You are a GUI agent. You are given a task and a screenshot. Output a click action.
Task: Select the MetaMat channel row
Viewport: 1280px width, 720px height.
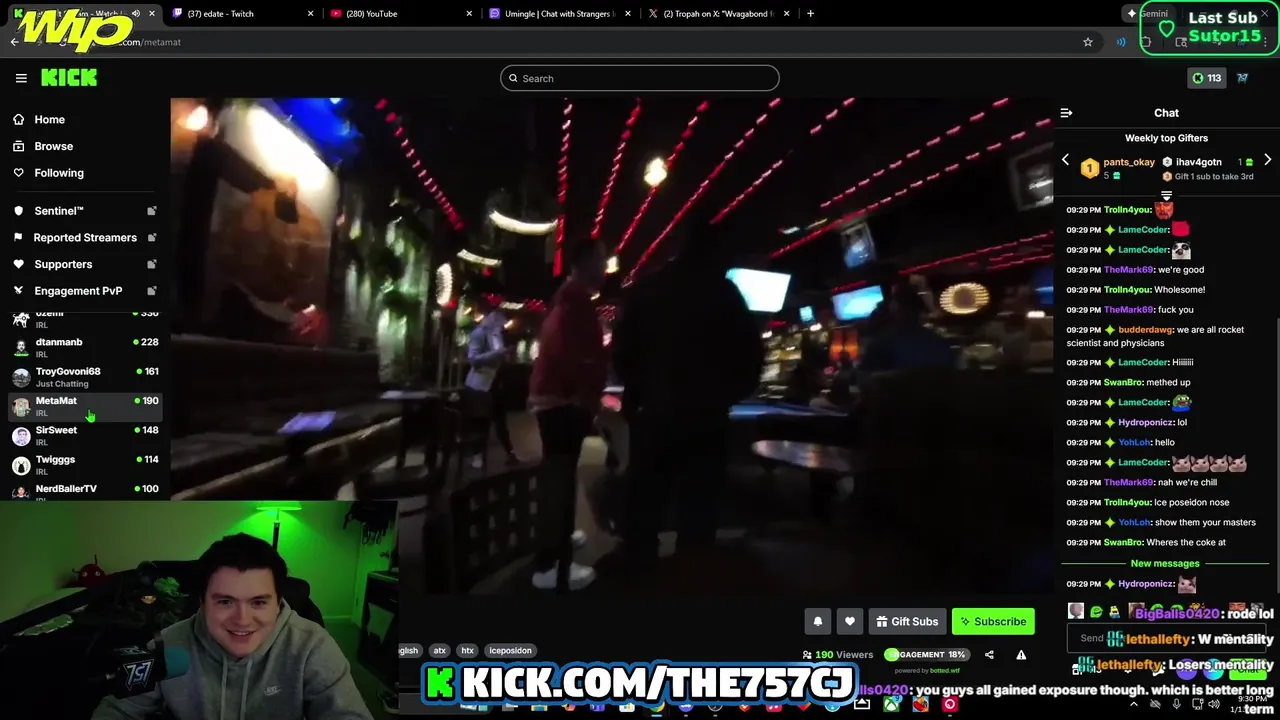coord(85,406)
